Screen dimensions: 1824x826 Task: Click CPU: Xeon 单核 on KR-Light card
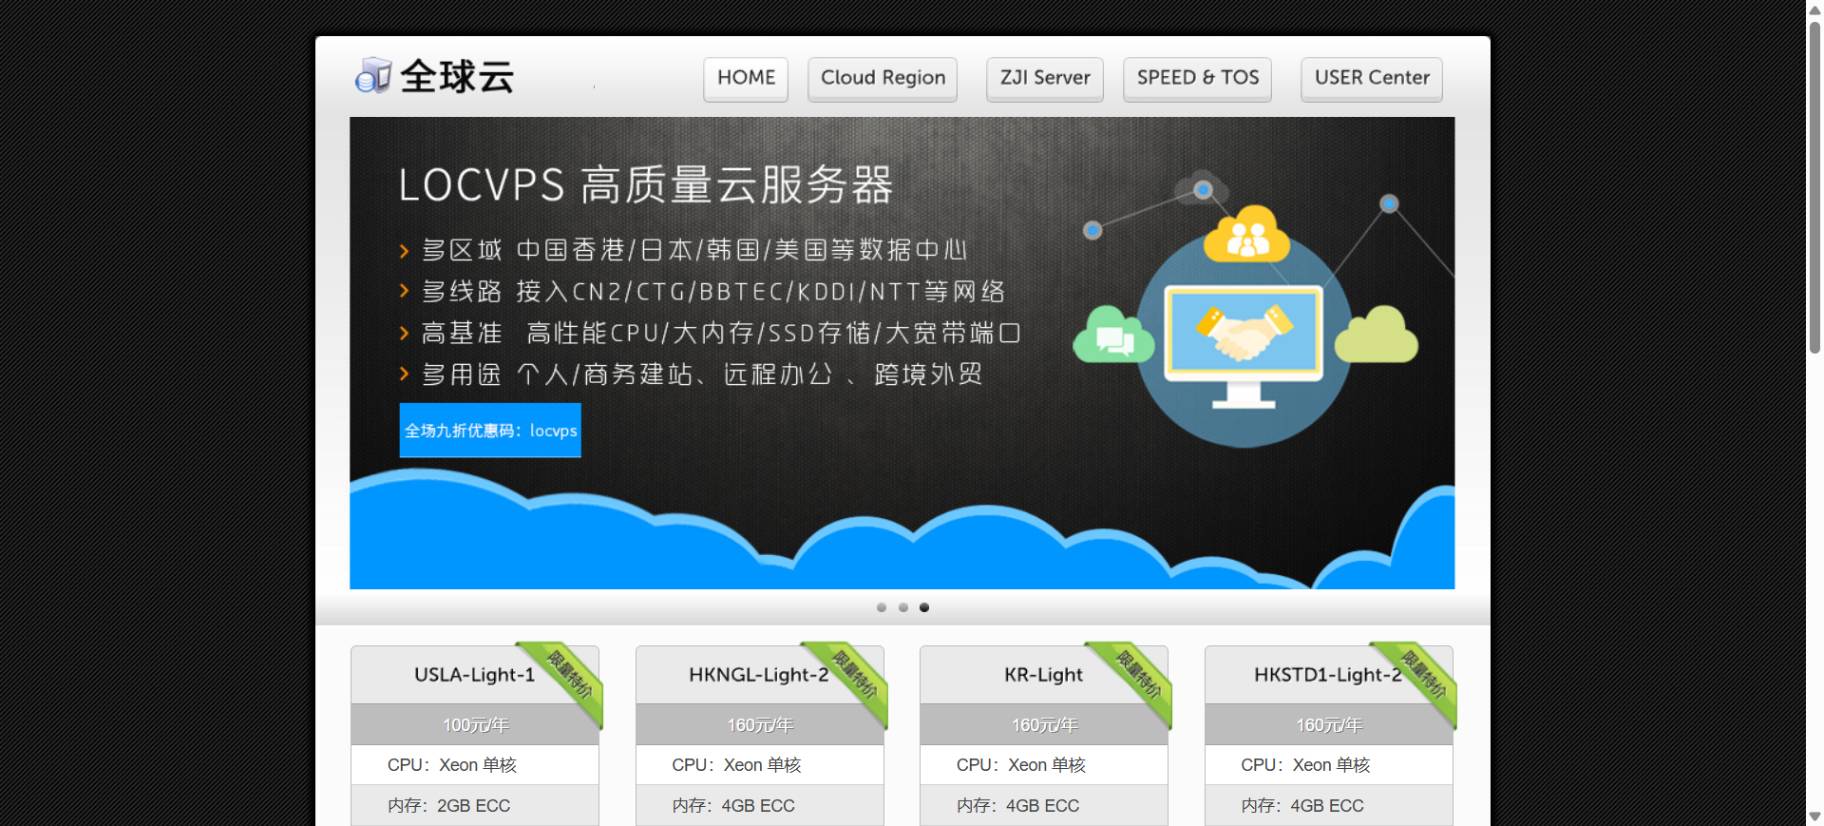pos(1021,765)
